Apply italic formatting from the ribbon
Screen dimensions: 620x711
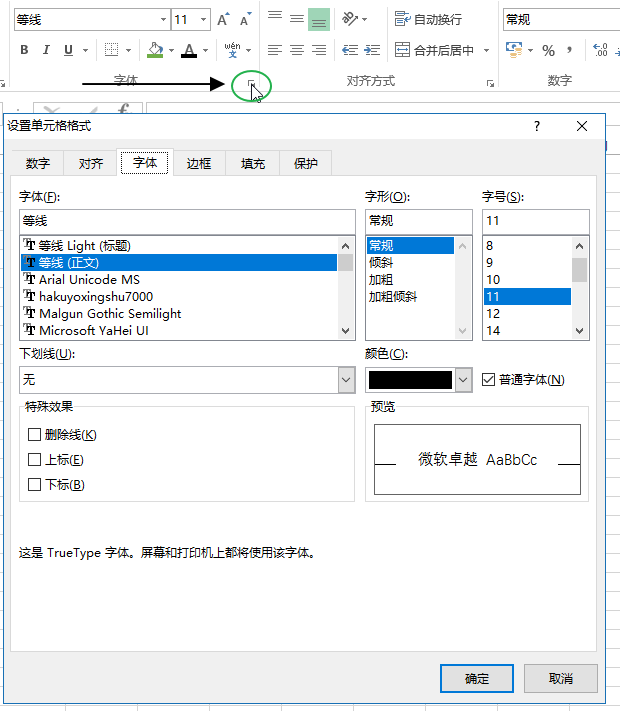[x=46, y=50]
